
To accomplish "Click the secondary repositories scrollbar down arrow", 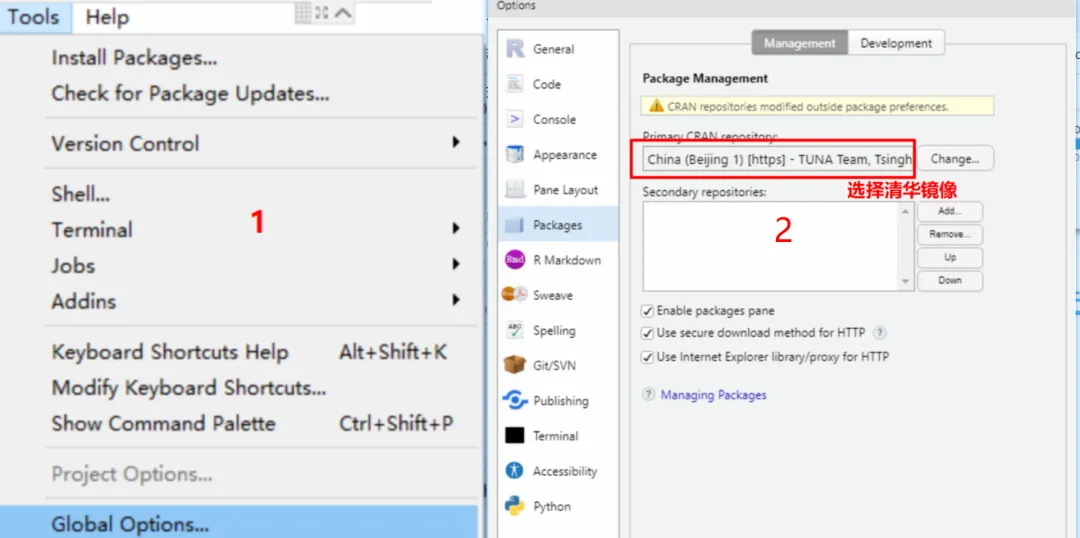I will (x=906, y=282).
